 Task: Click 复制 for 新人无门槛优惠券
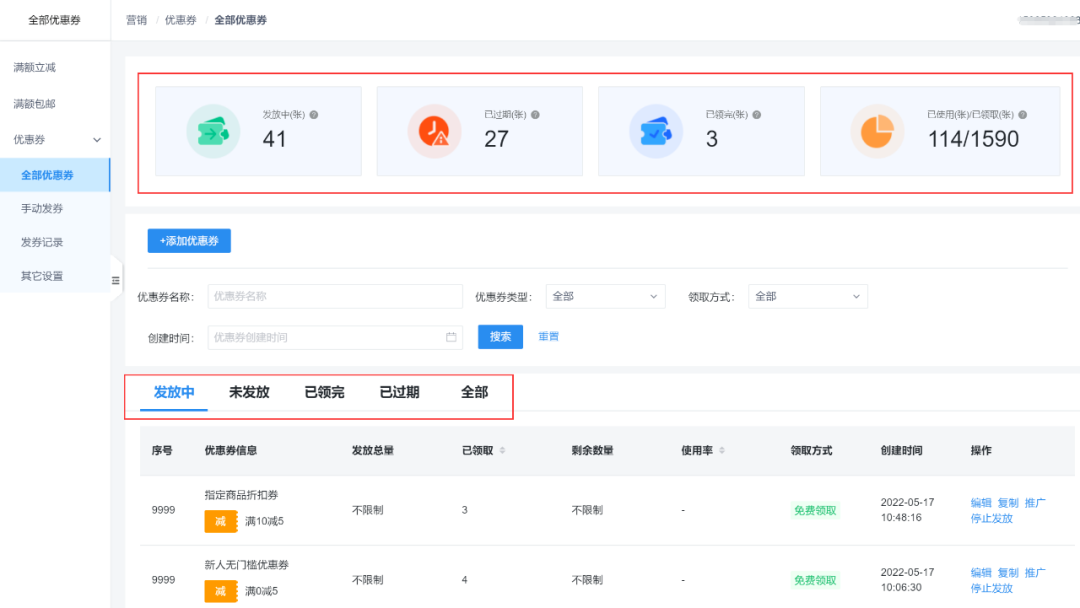1008,573
